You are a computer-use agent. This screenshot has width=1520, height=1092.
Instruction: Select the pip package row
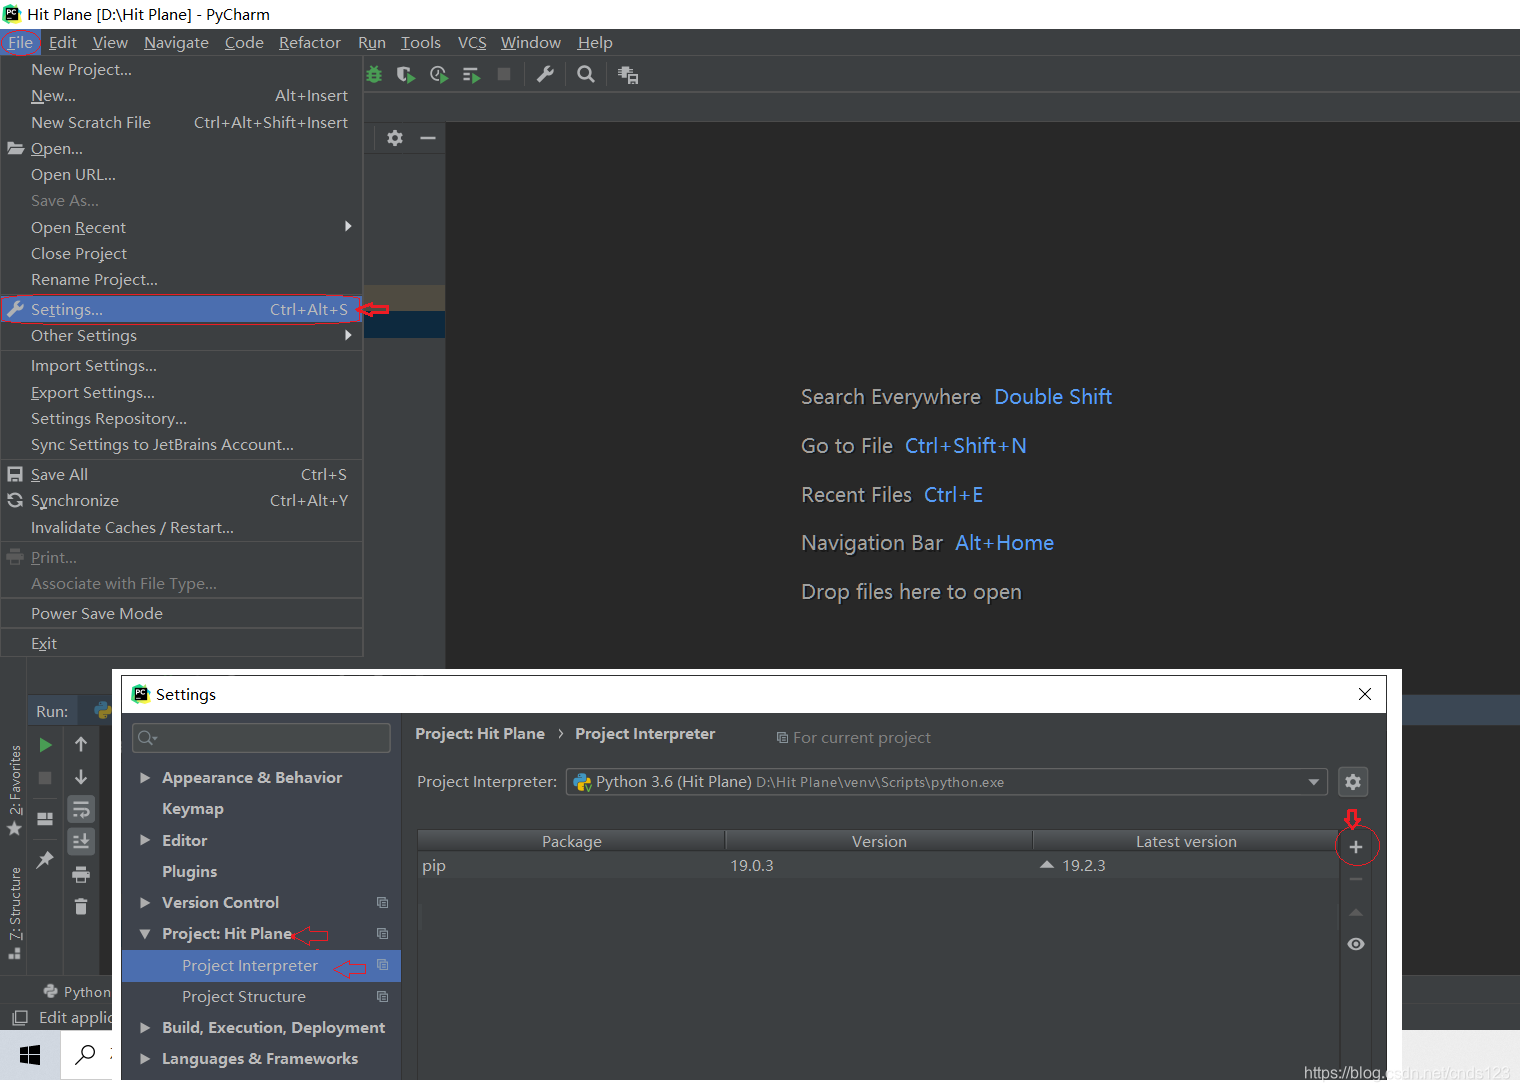[878, 865]
